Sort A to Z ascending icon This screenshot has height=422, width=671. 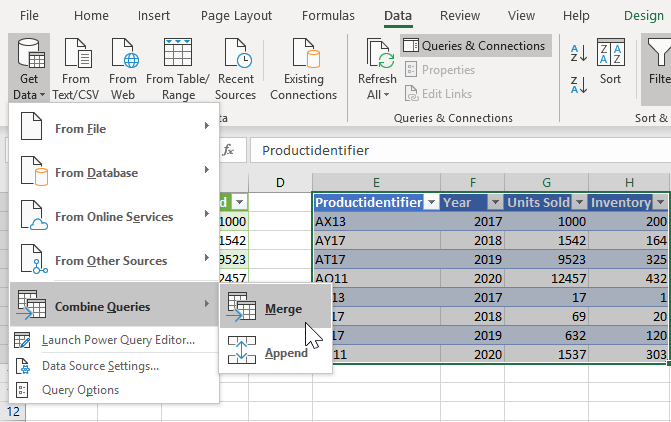pos(579,53)
